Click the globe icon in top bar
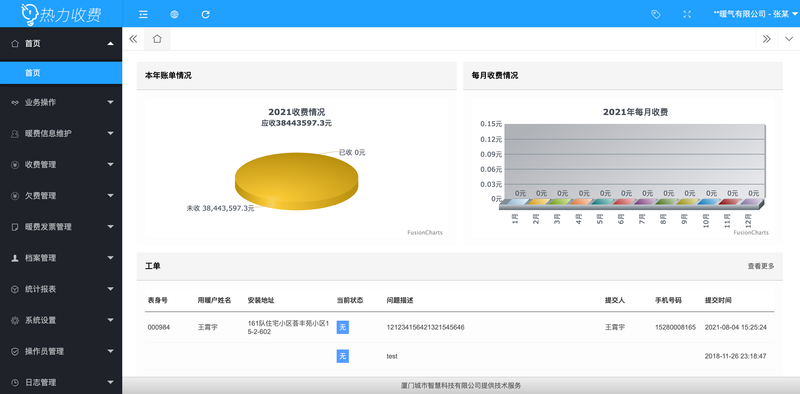This screenshot has width=800, height=394. (174, 14)
